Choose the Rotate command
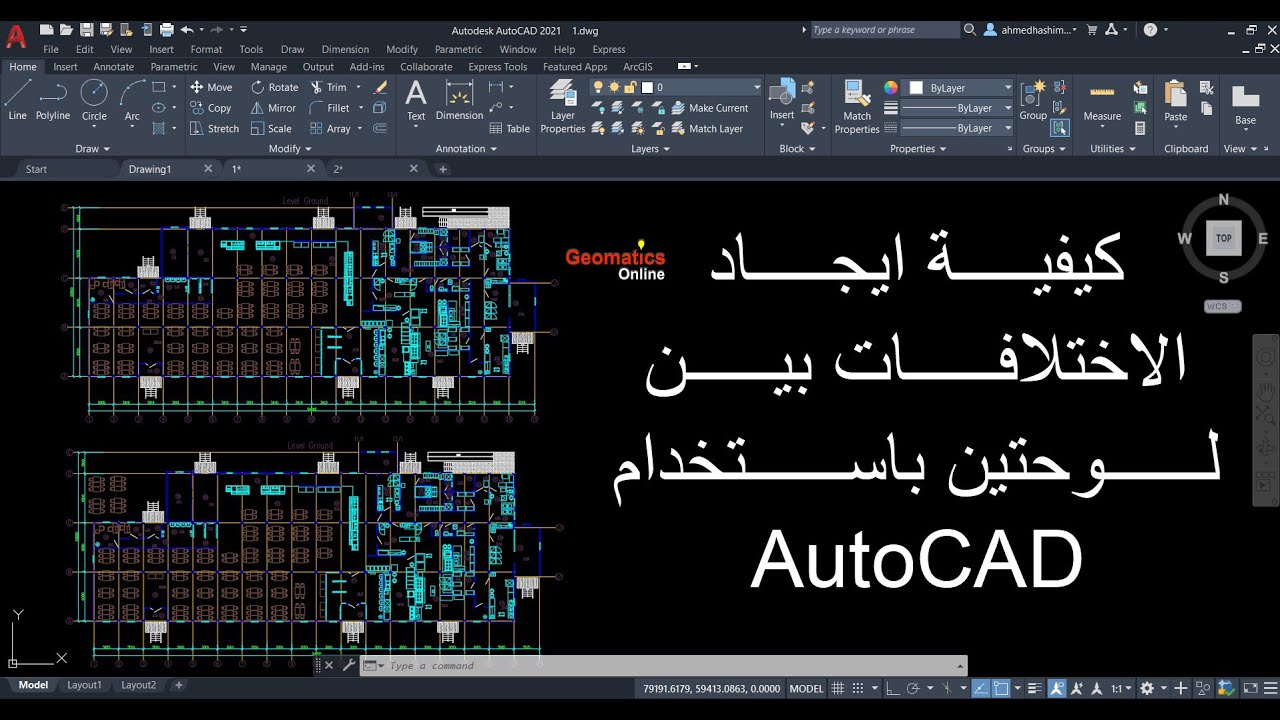Image resolution: width=1280 pixels, height=720 pixels. point(275,87)
